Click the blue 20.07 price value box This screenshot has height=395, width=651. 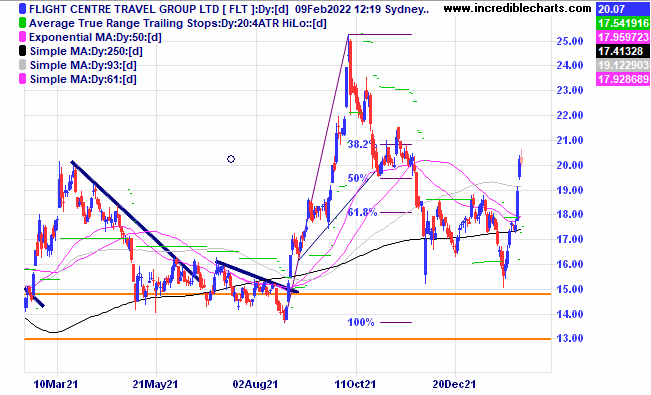[622, 9]
